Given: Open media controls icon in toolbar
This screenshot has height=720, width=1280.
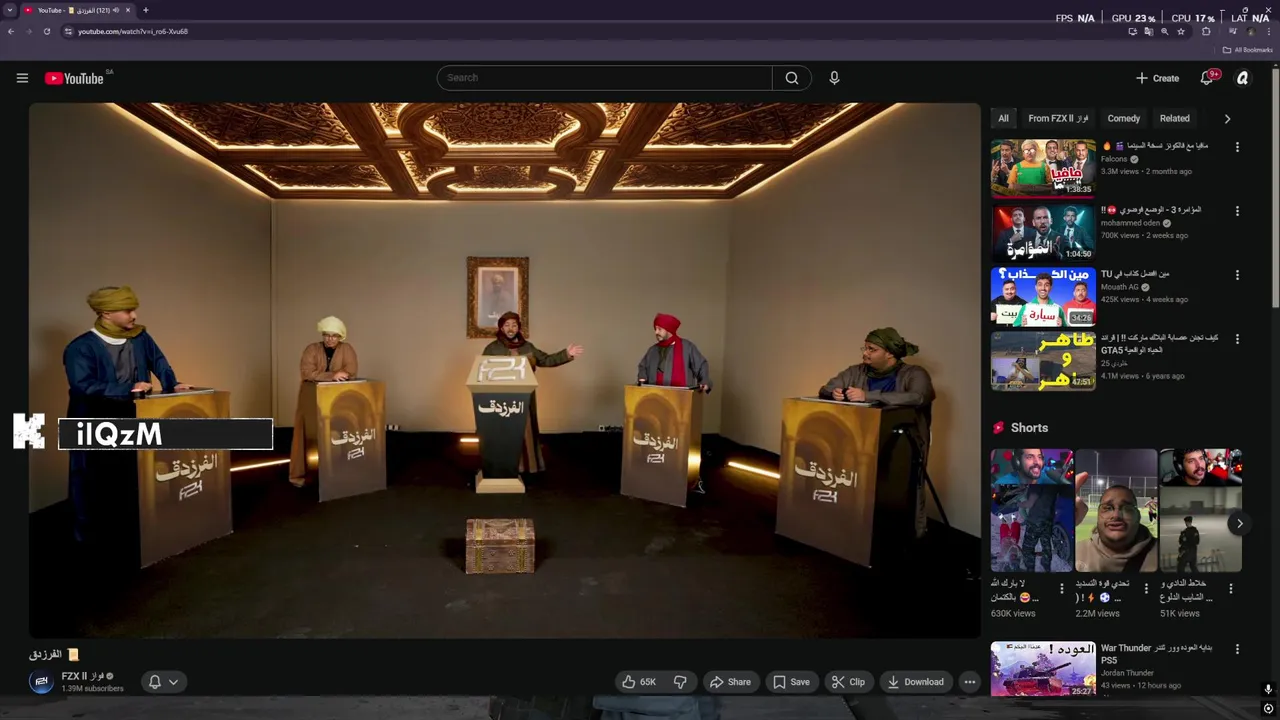Looking at the screenshot, I should click(x=1233, y=31).
